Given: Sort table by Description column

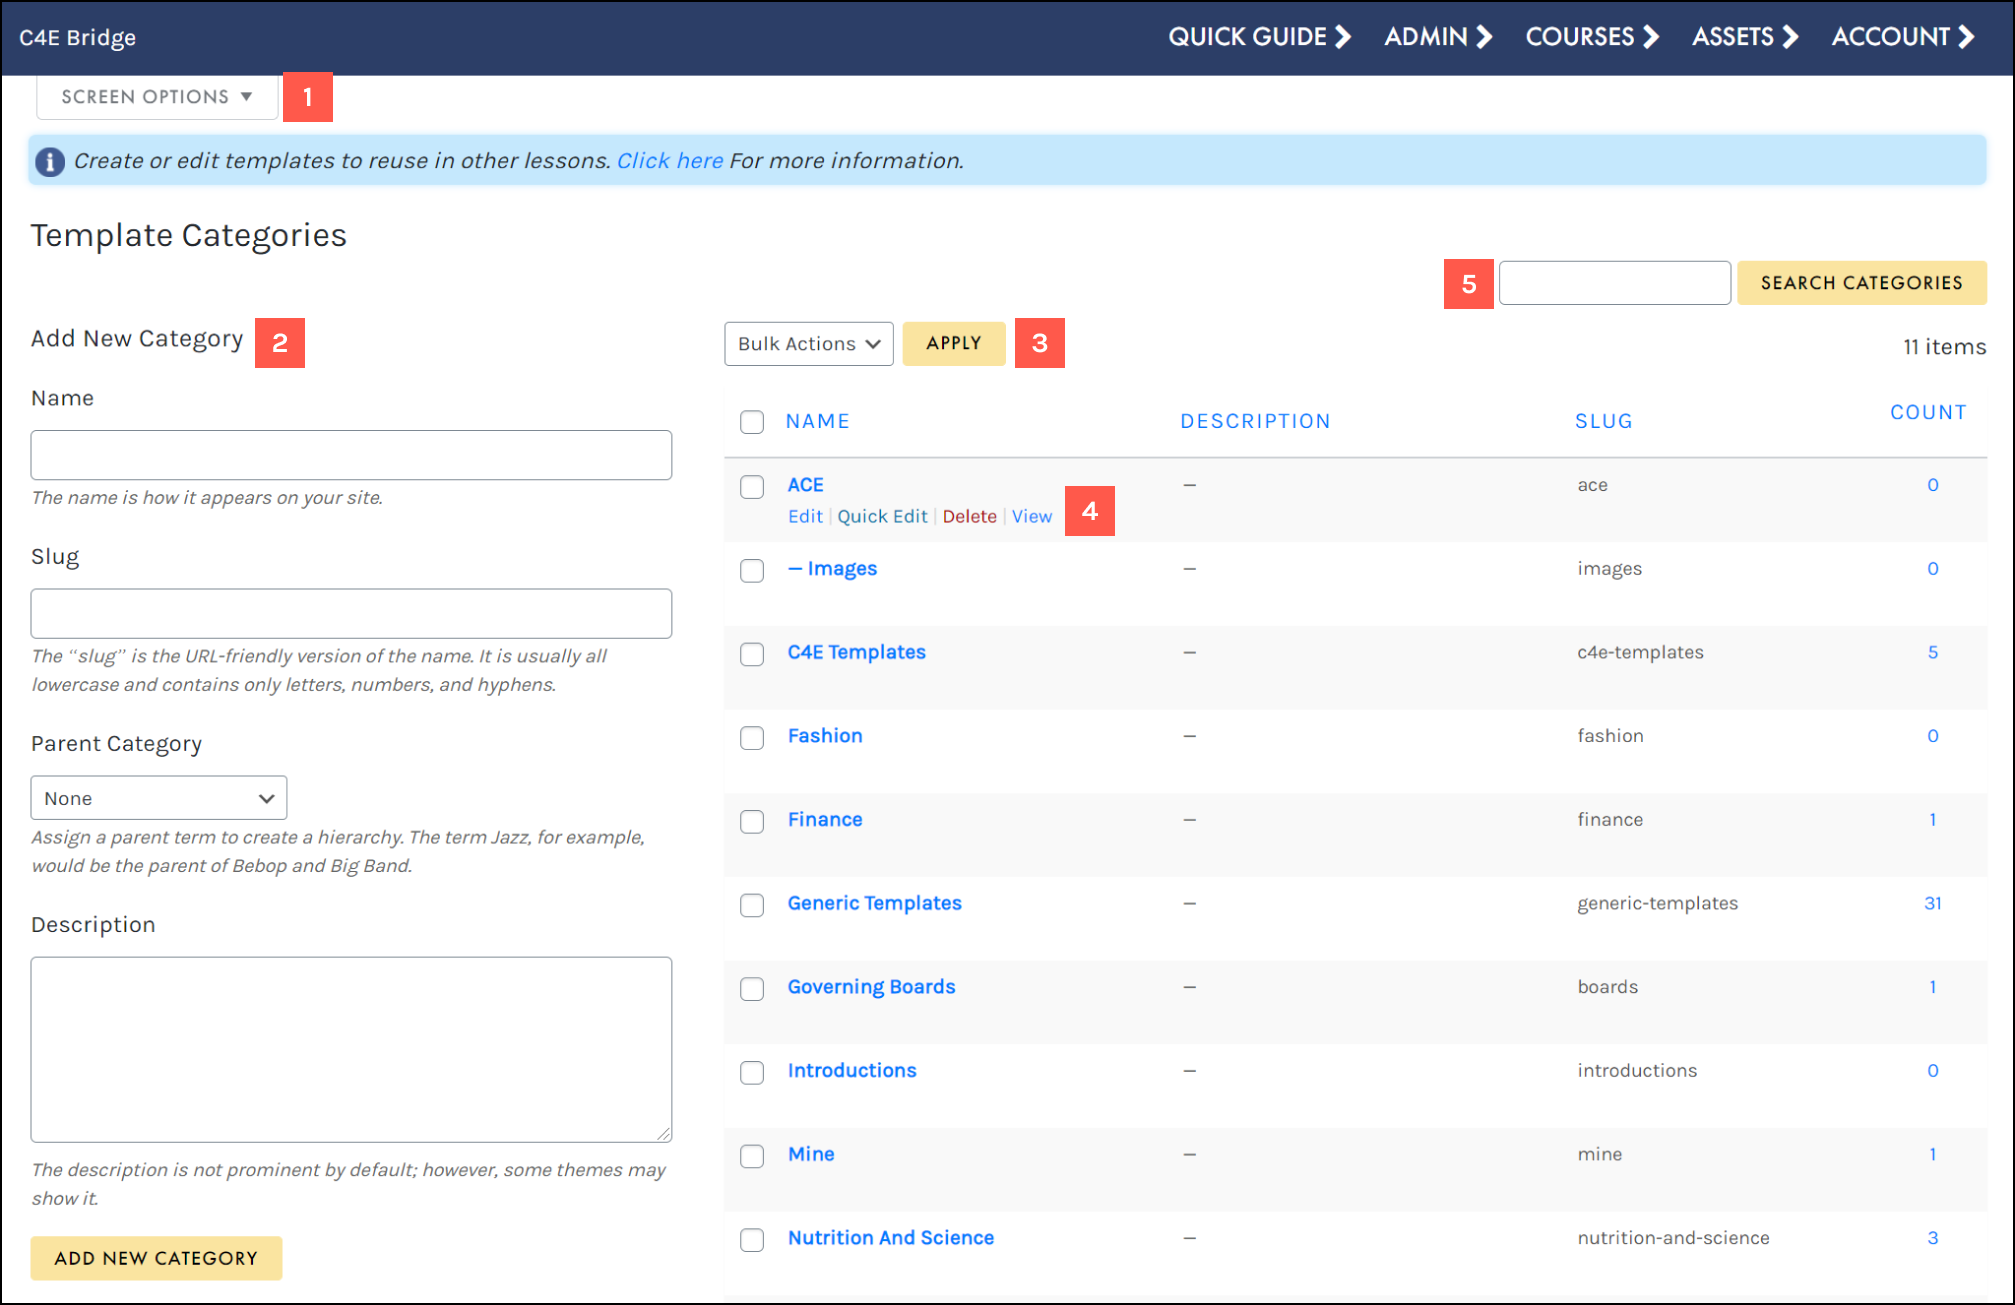Looking at the screenshot, I should pos(1255,421).
